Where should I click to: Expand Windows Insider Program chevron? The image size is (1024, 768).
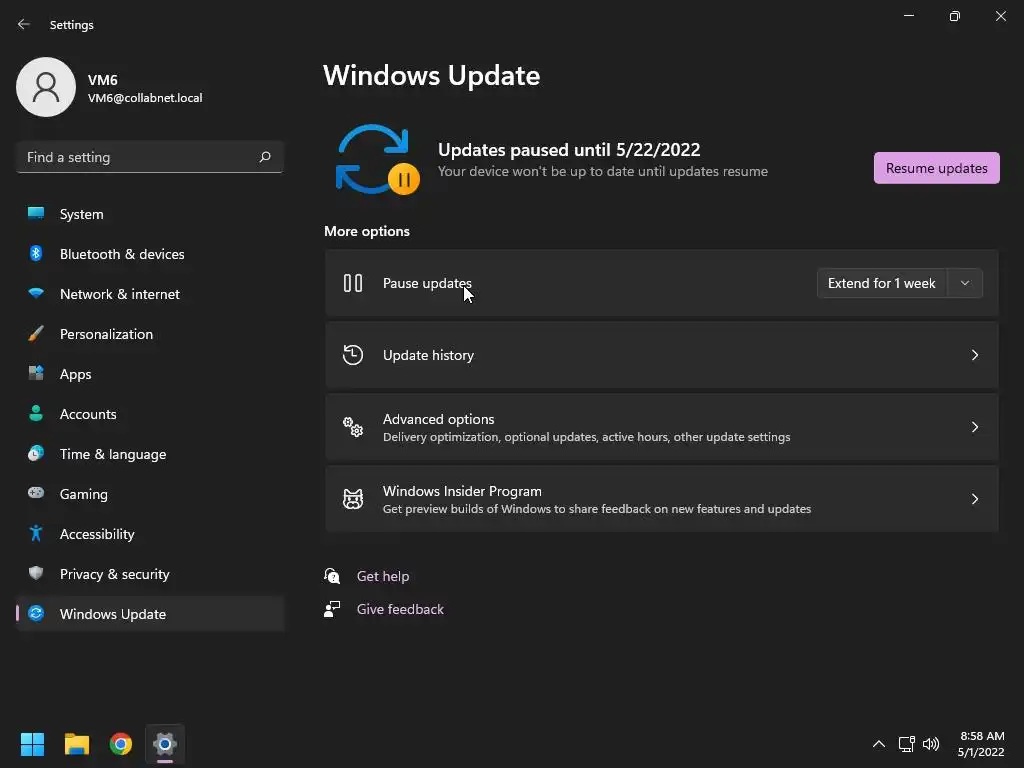pos(974,499)
